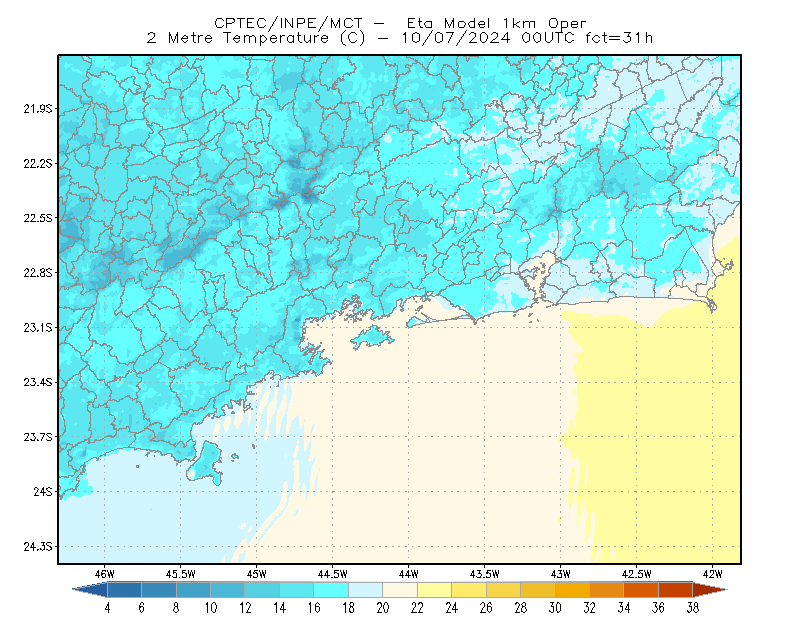Click the '23.1S' latitude label
Screen dimensions: 800x618
click(38, 328)
